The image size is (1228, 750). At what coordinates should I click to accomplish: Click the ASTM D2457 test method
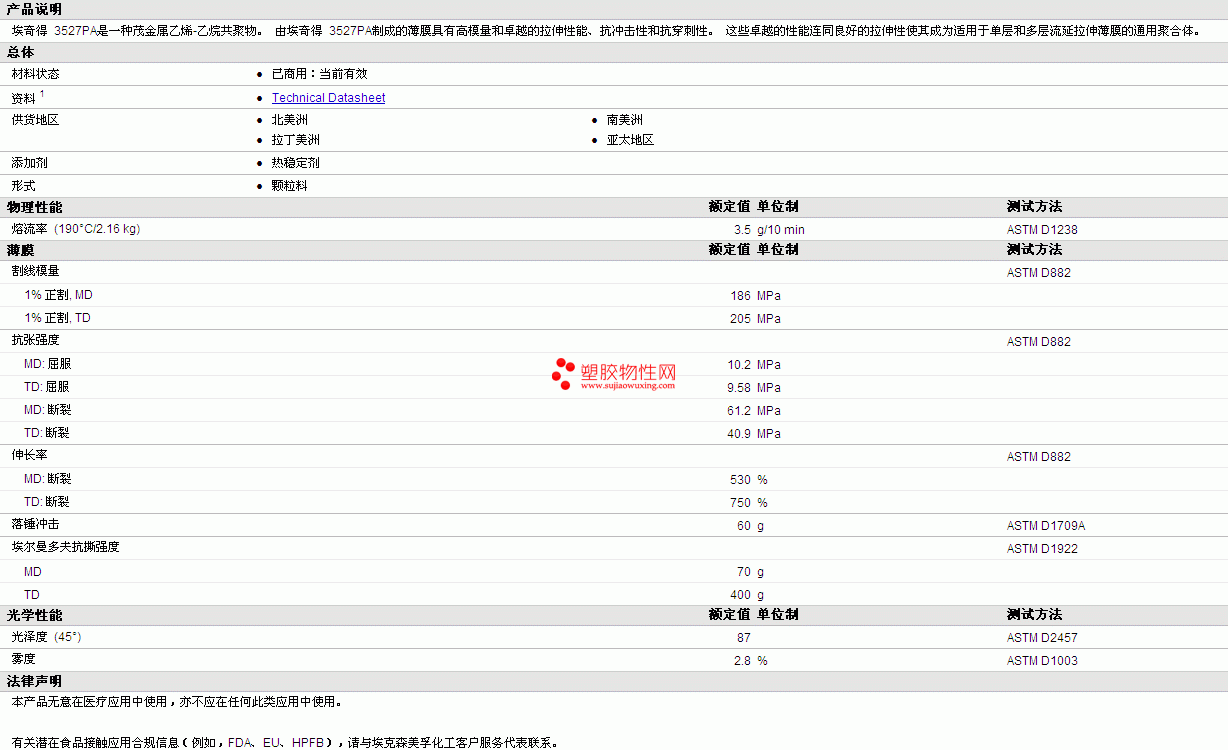(x=1042, y=638)
